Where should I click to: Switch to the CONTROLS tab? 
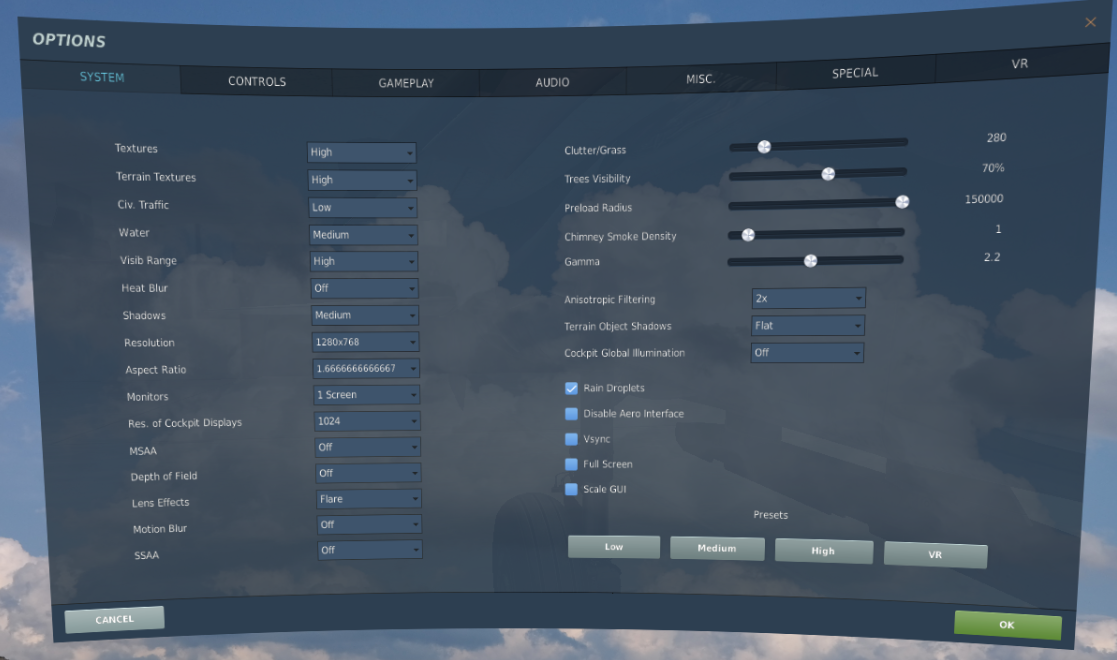pyautogui.click(x=256, y=81)
